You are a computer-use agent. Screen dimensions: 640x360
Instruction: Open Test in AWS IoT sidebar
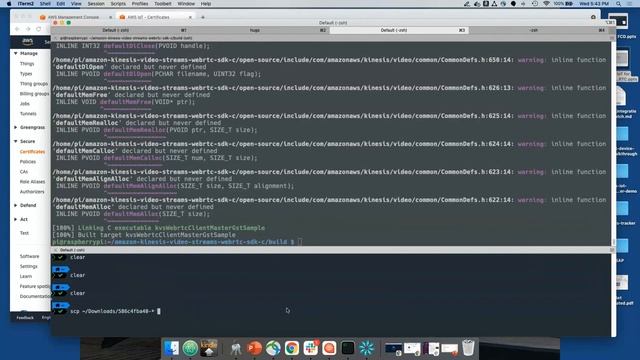click(x=24, y=233)
